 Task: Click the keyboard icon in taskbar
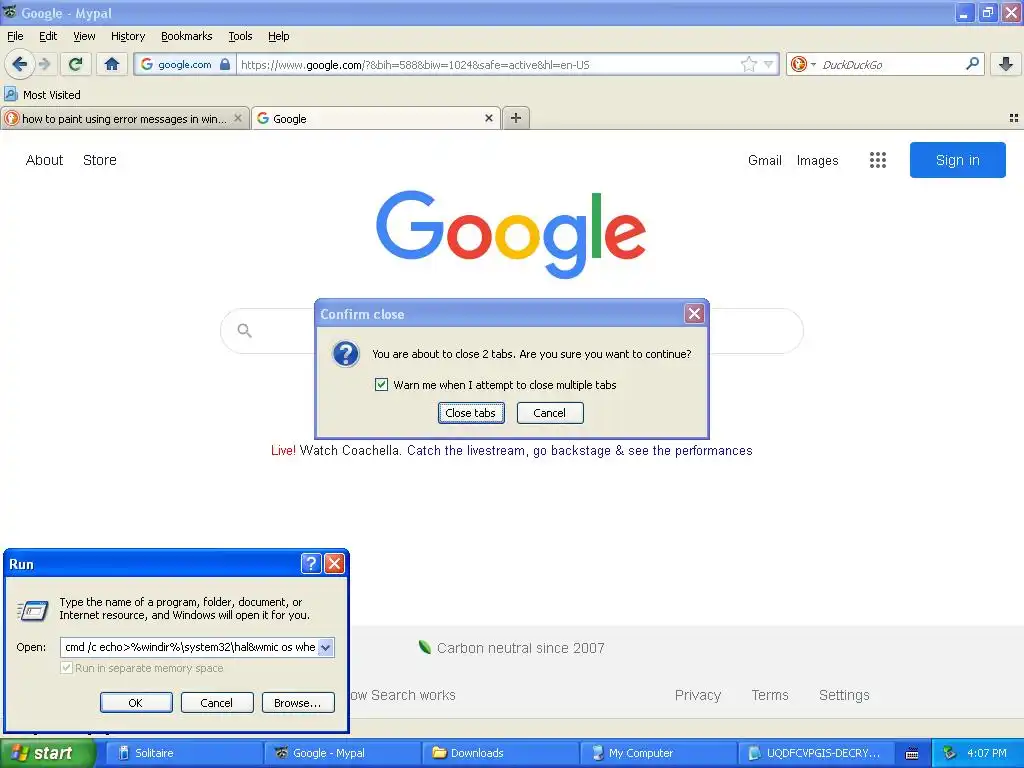912,754
